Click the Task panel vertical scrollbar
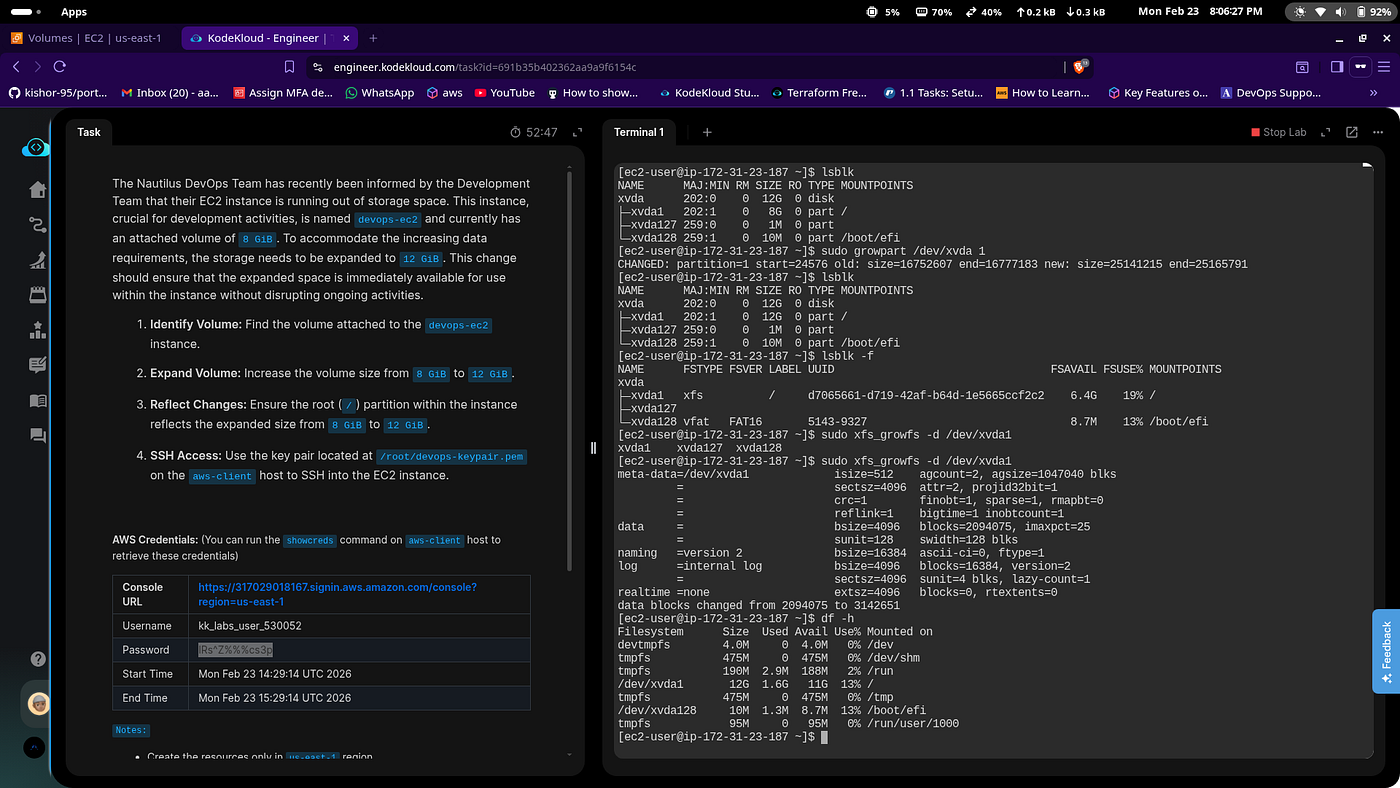Viewport: 1400px width, 788px height. pos(571,370)
